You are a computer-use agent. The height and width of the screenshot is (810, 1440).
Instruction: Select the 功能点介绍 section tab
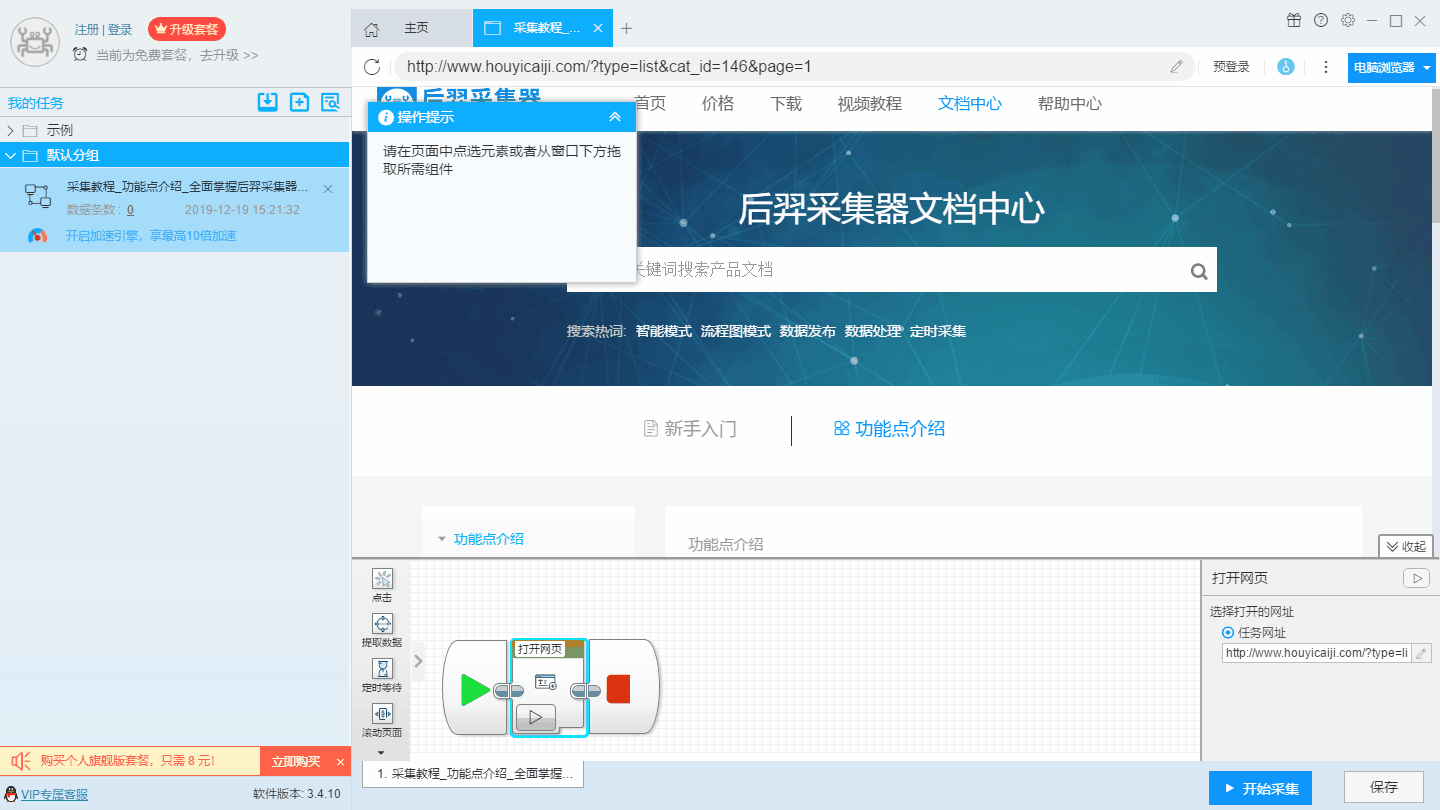click(889, 429)
